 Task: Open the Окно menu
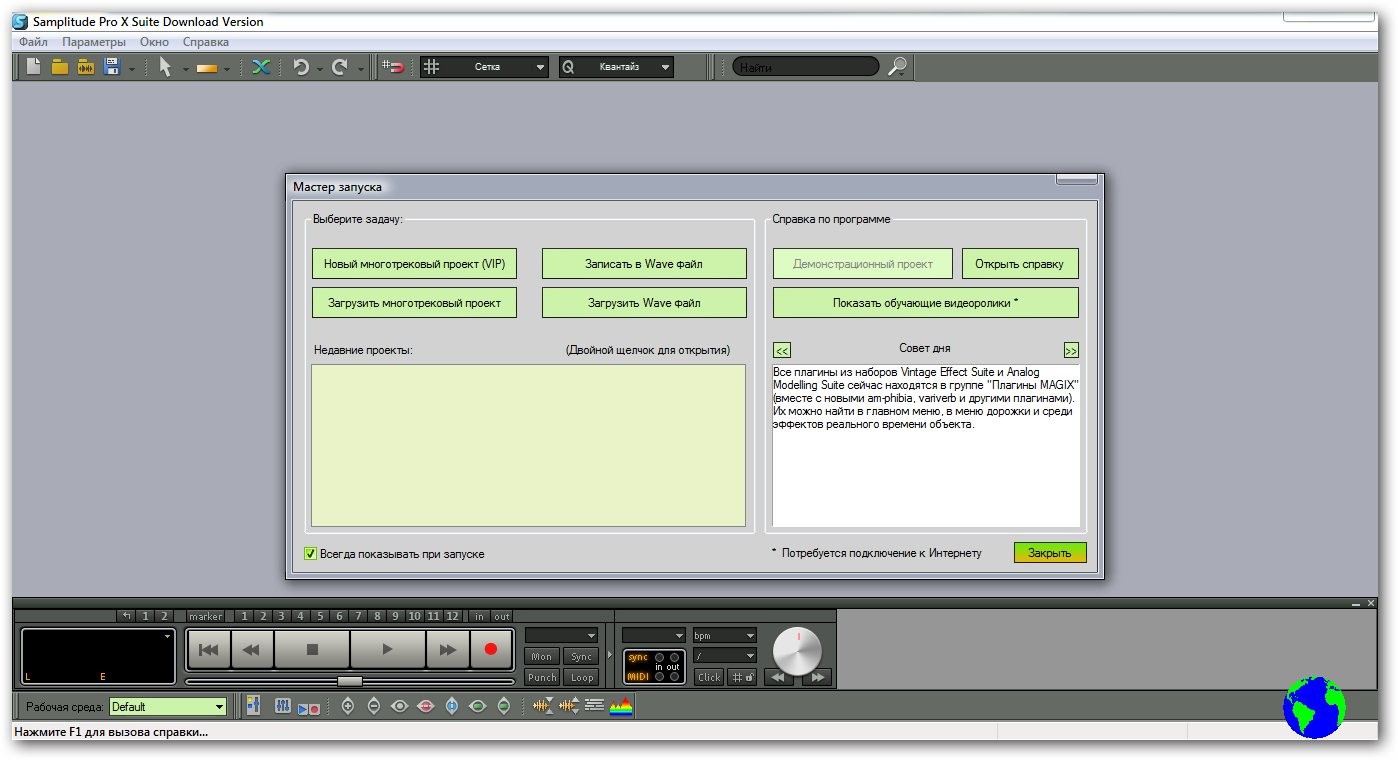pos(154,42)
